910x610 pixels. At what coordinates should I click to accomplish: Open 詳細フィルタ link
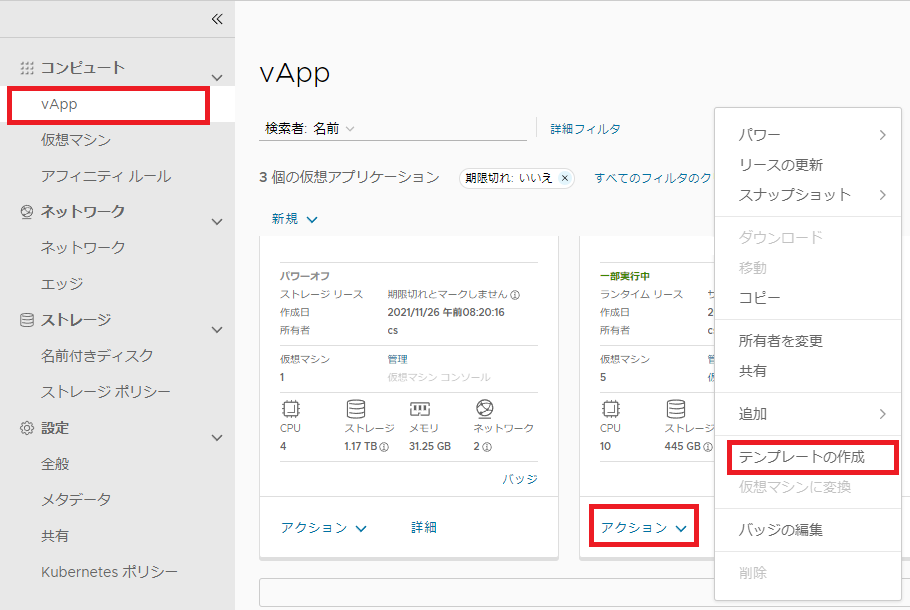pos(585,129)
